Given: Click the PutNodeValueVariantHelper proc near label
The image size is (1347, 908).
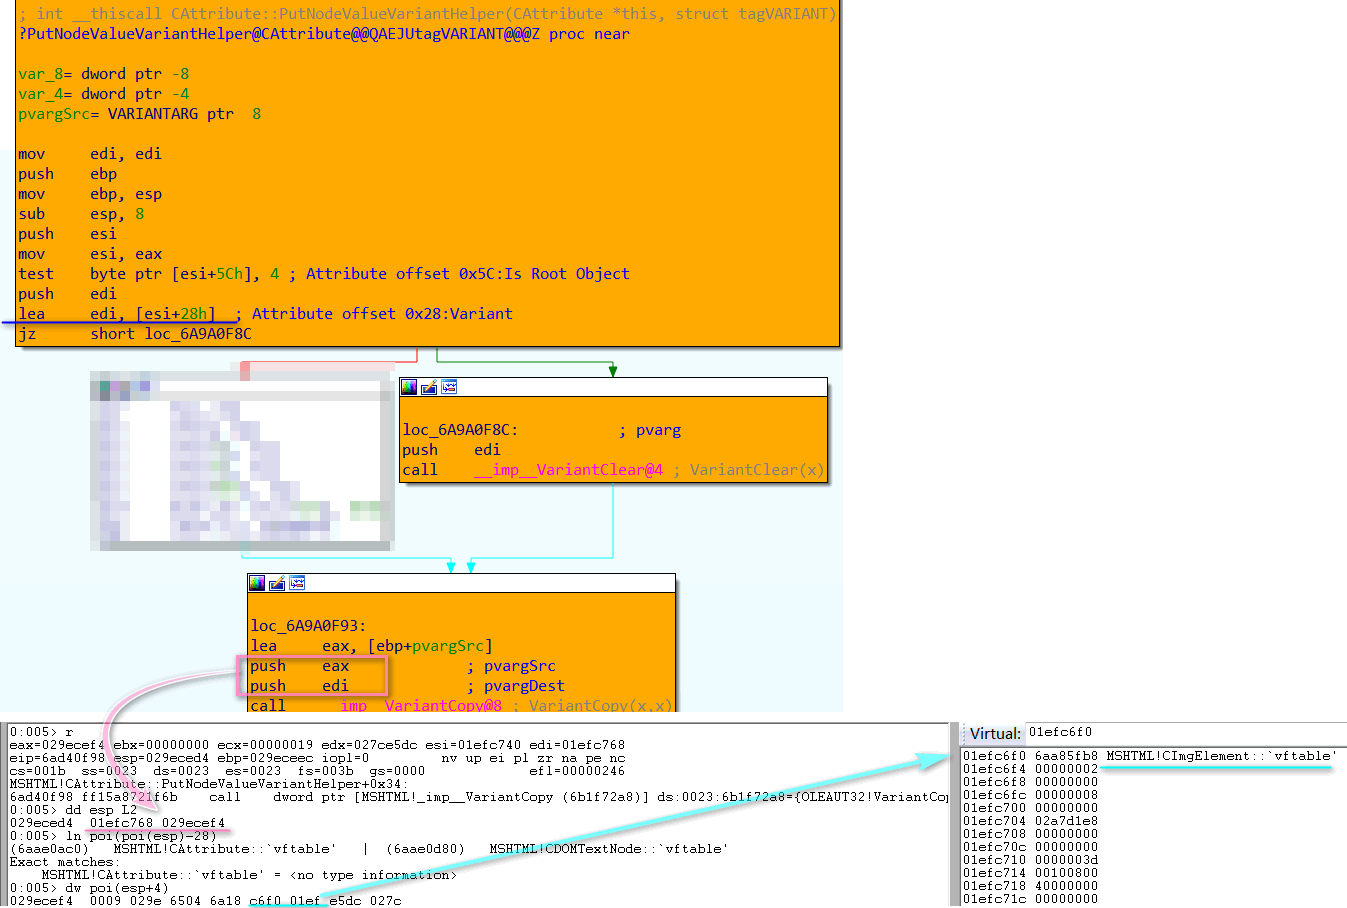Looking at the screenshot, I should point(324,34).
